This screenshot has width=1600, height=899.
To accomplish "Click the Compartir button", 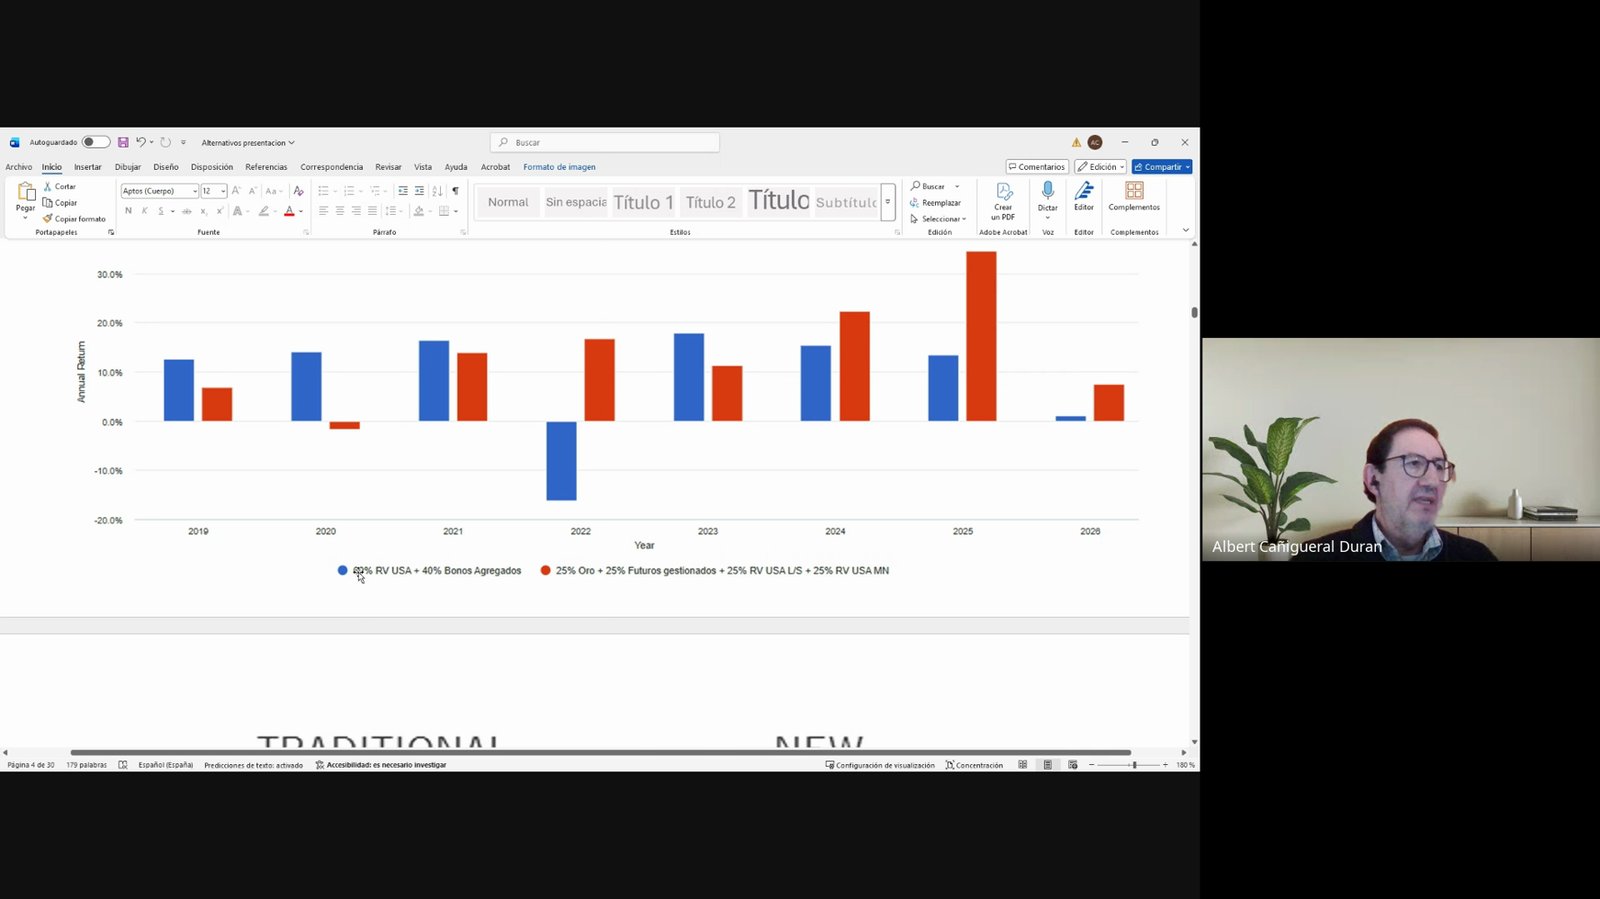I will (x=1162, y=167).
